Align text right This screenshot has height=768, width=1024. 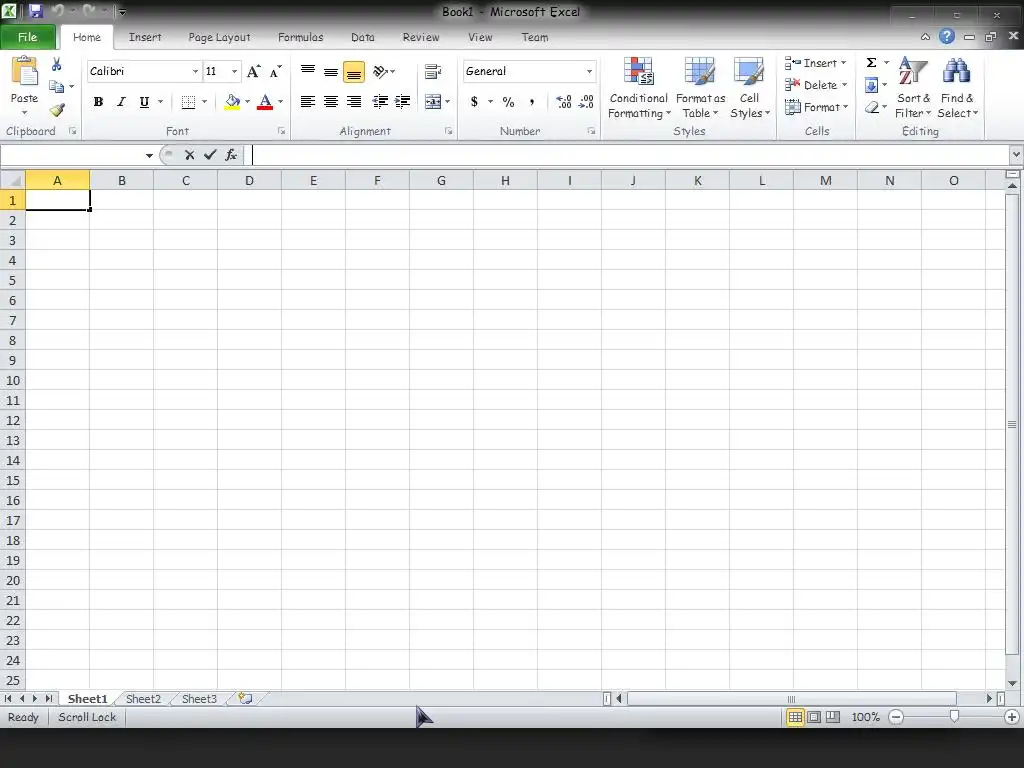pos(353,101)
